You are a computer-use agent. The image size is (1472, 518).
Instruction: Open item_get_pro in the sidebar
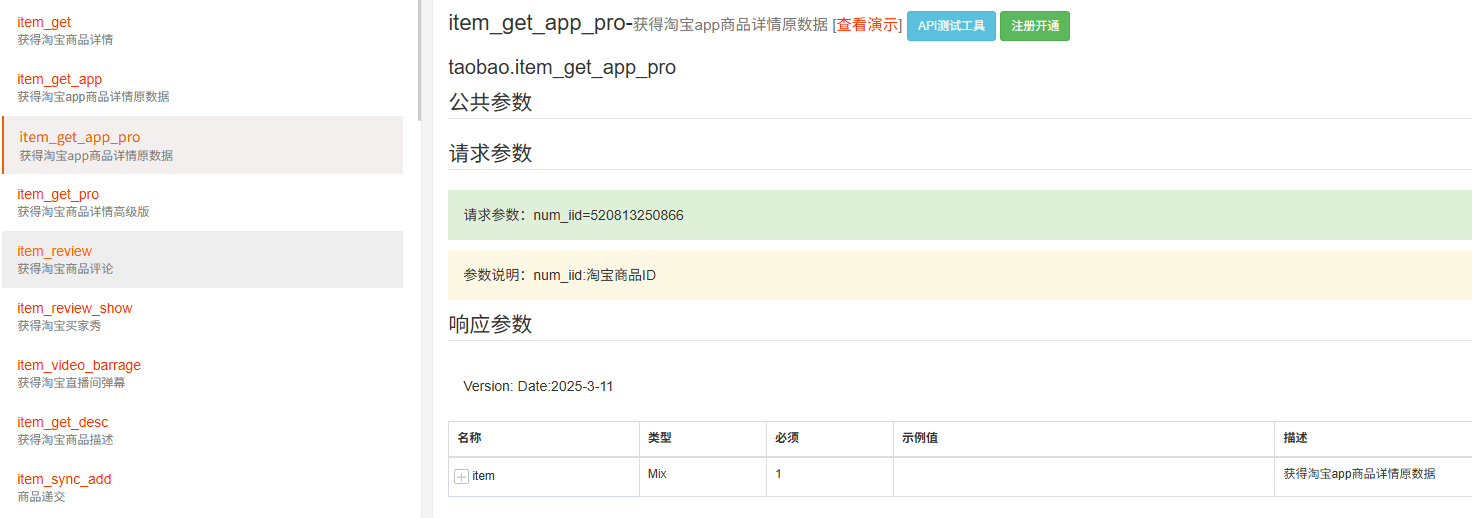pyautogui.click(x=58, y=194)
